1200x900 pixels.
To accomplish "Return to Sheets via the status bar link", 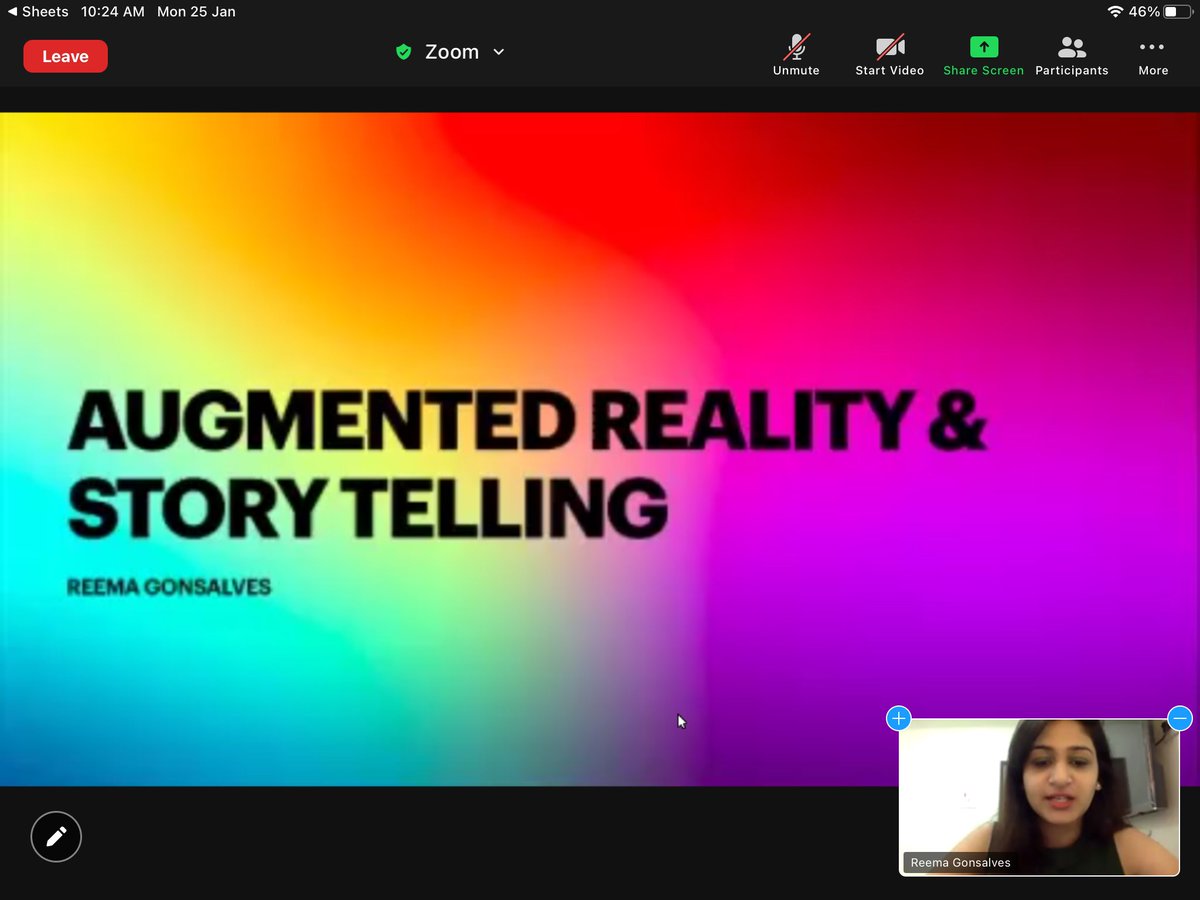I will pyautogui.click(x=38, y=11).
